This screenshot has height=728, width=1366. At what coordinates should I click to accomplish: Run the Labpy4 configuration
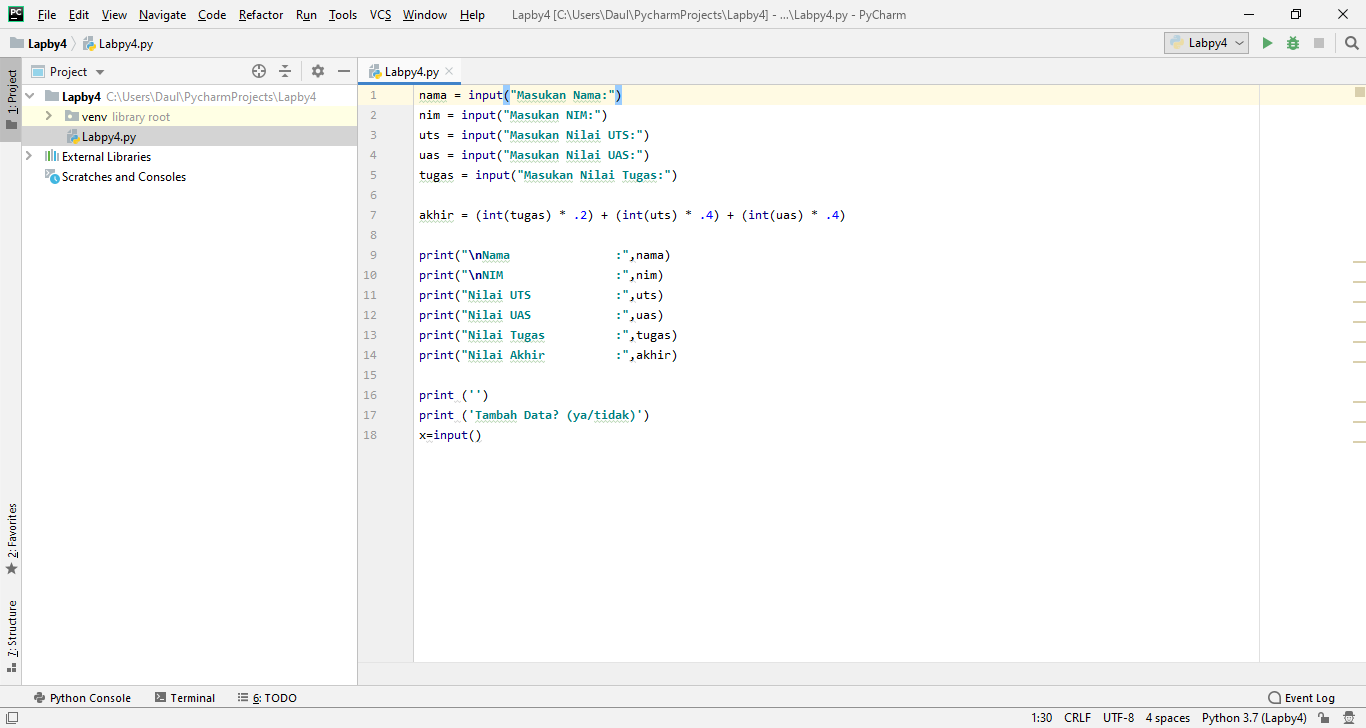coord(1266,43)
